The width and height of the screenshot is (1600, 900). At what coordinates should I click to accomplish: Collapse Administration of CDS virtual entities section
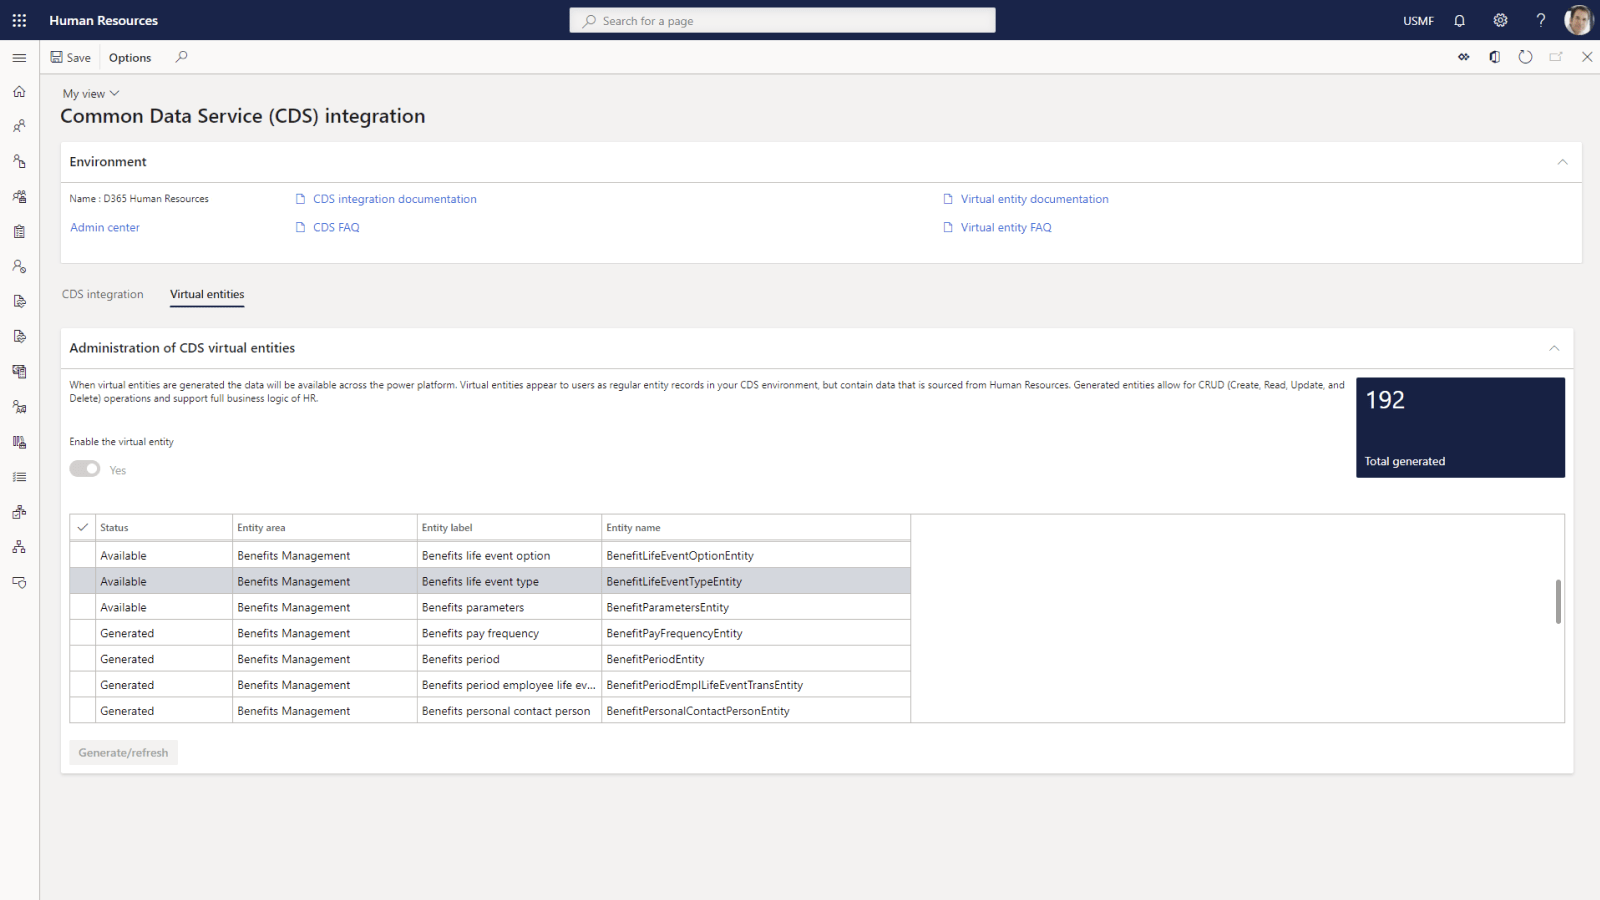(1553, 348)
